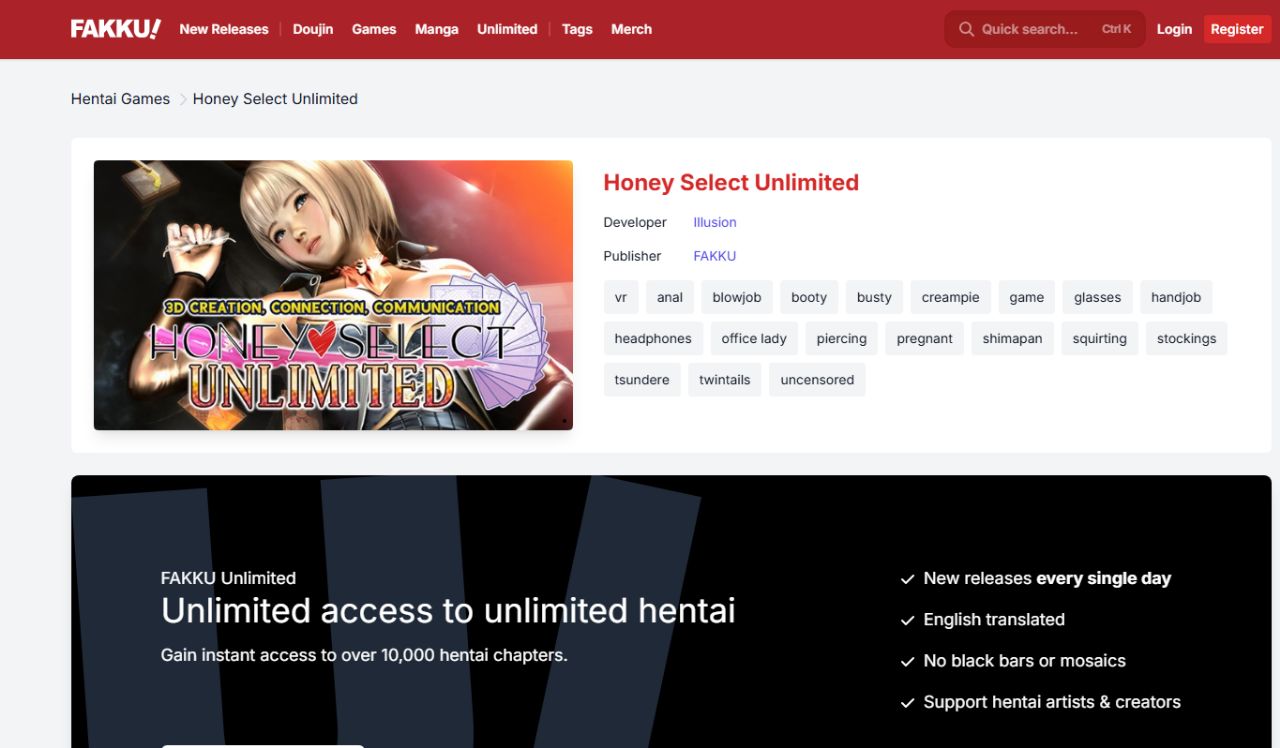The image size is (1280, 748).
Task: Click 'Support hentai artists & creators' line
Action: tap(1052, 702)
